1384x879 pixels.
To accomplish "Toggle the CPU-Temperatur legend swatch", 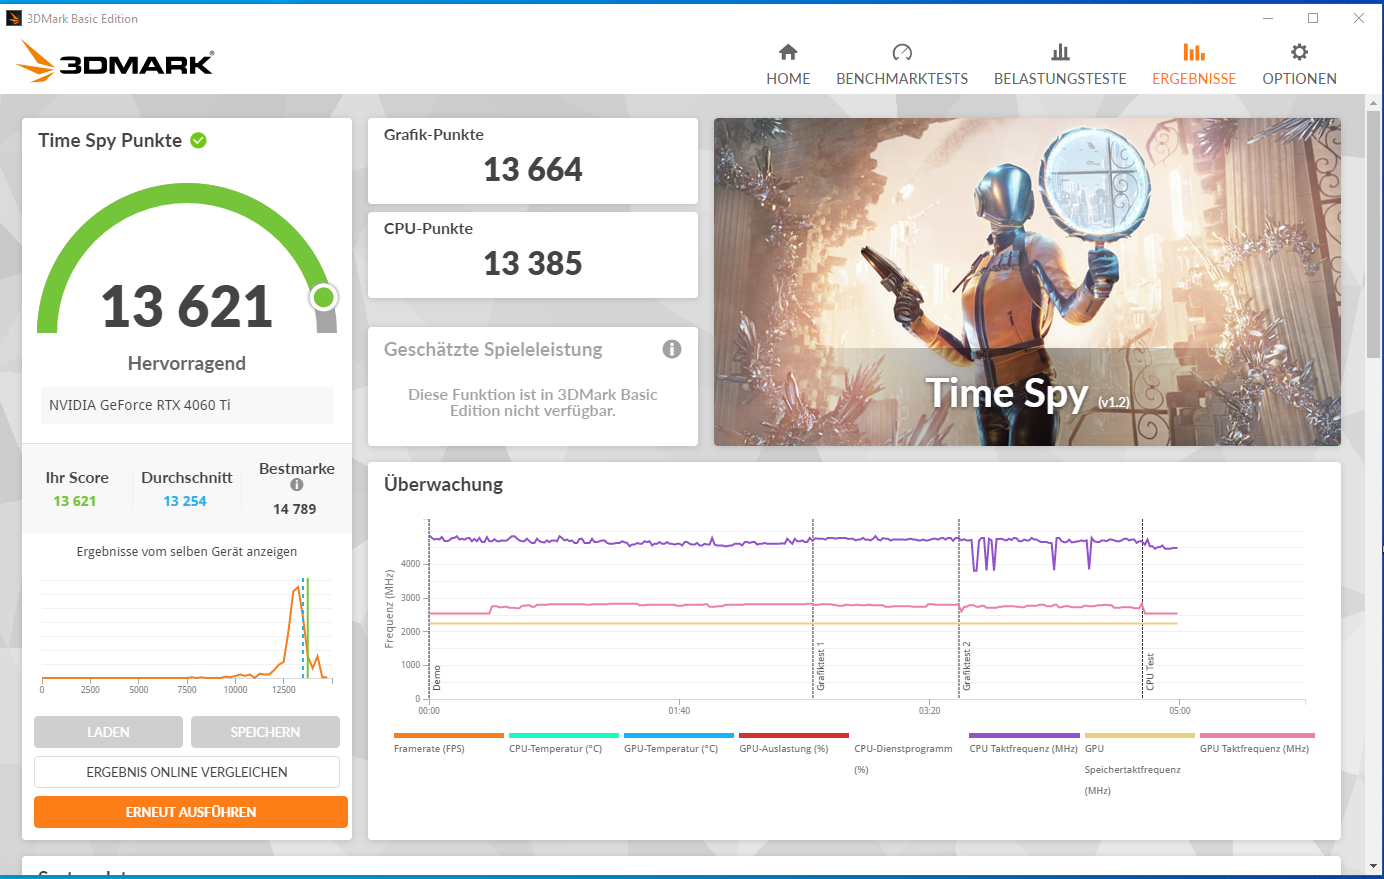I will (x=564, y=735).
